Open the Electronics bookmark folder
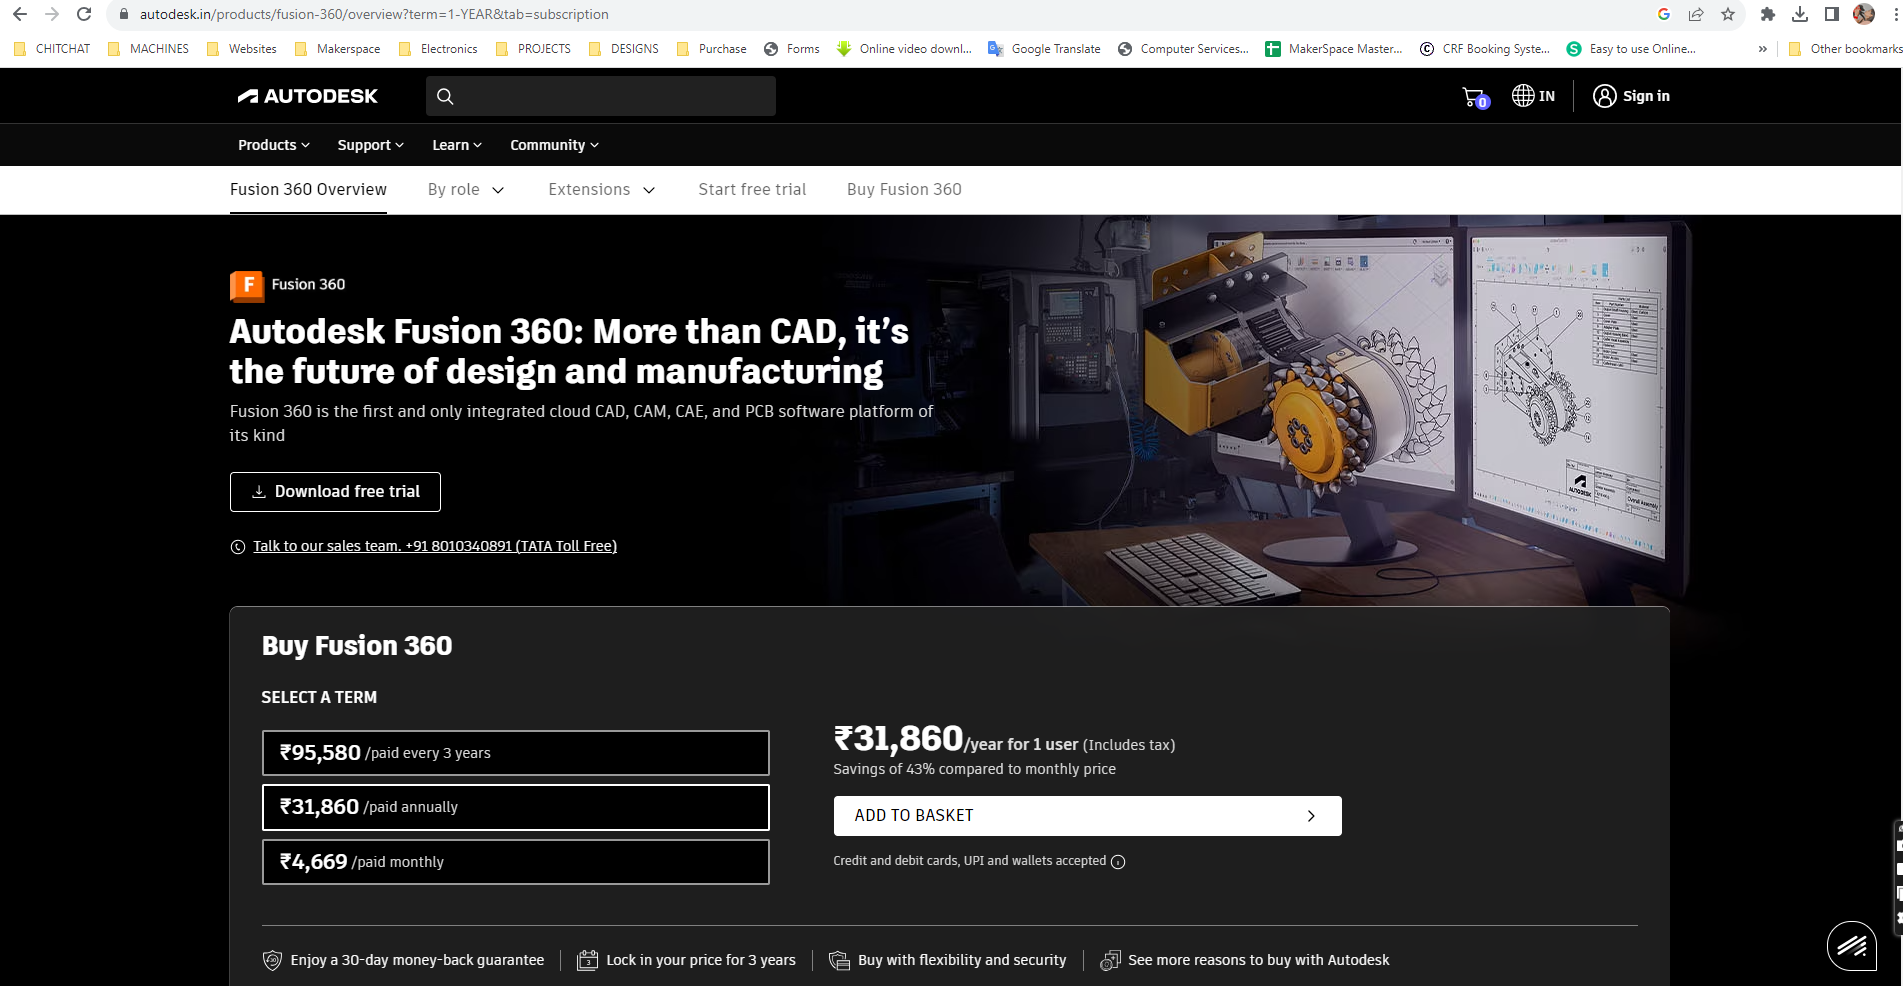This screenshot has width=1903, height=986. 438,49
